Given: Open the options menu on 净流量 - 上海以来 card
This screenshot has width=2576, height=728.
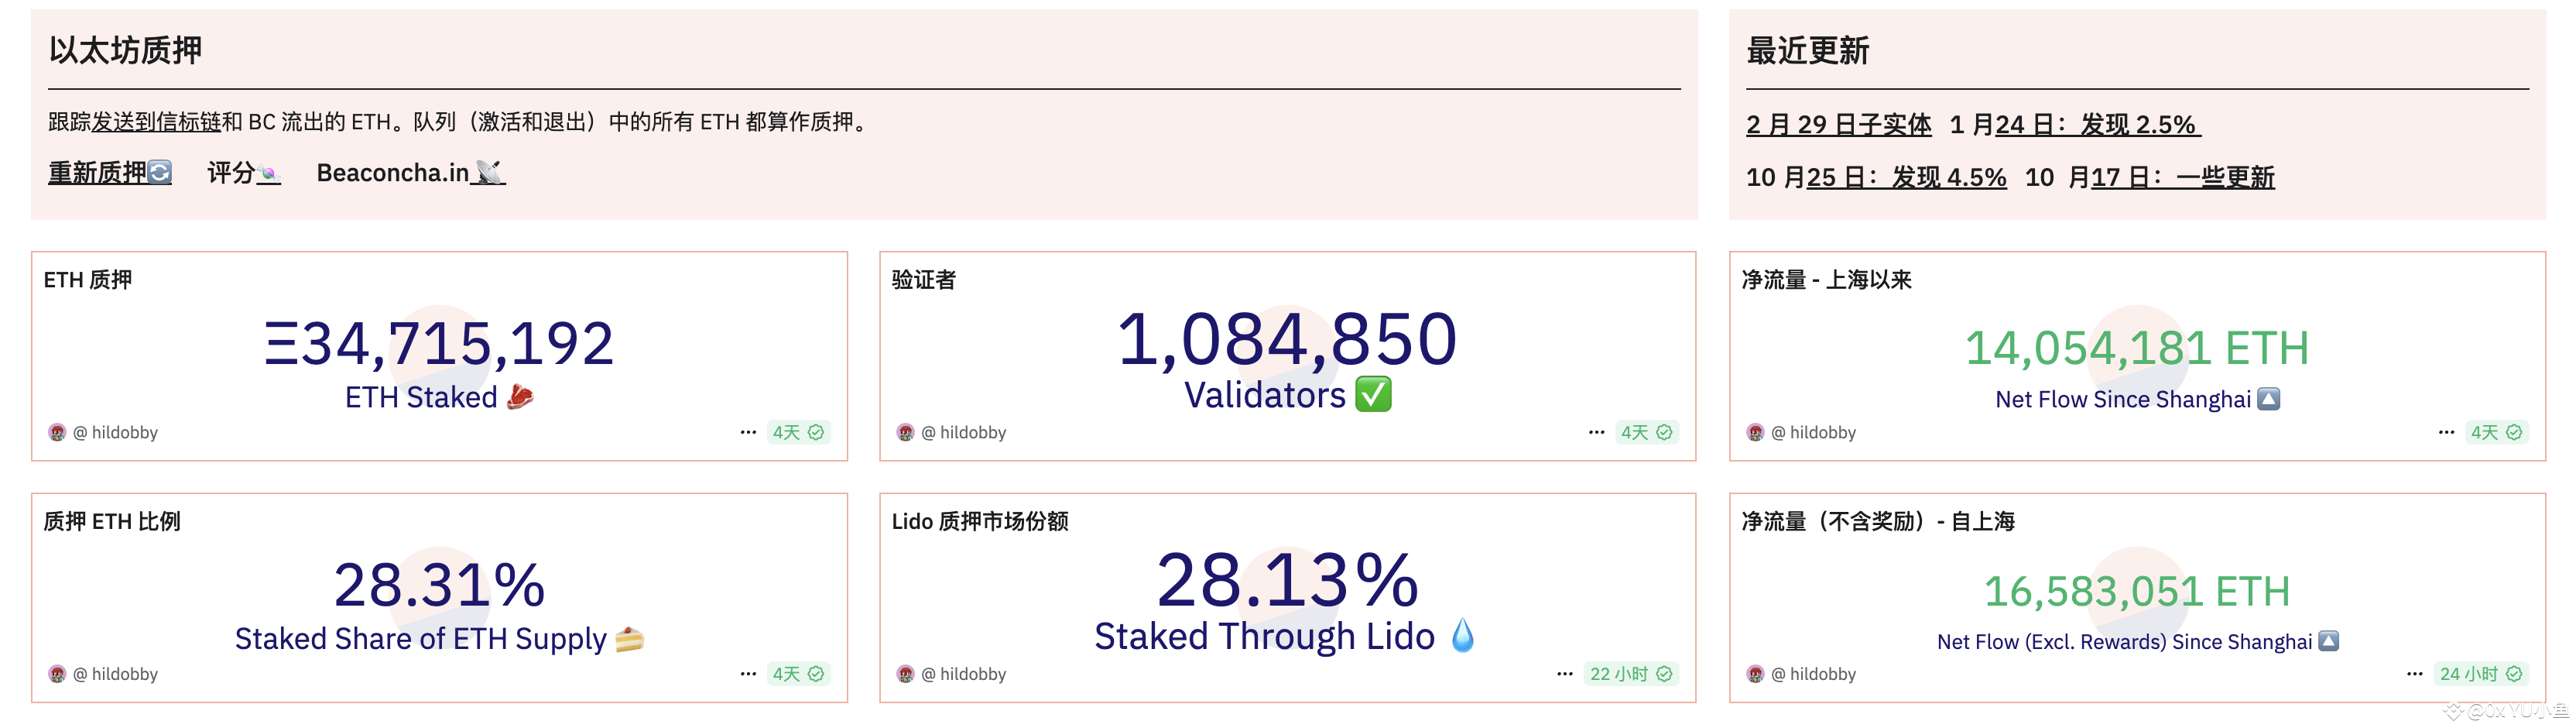Looking at the screenshot, I should (2446, 431).
